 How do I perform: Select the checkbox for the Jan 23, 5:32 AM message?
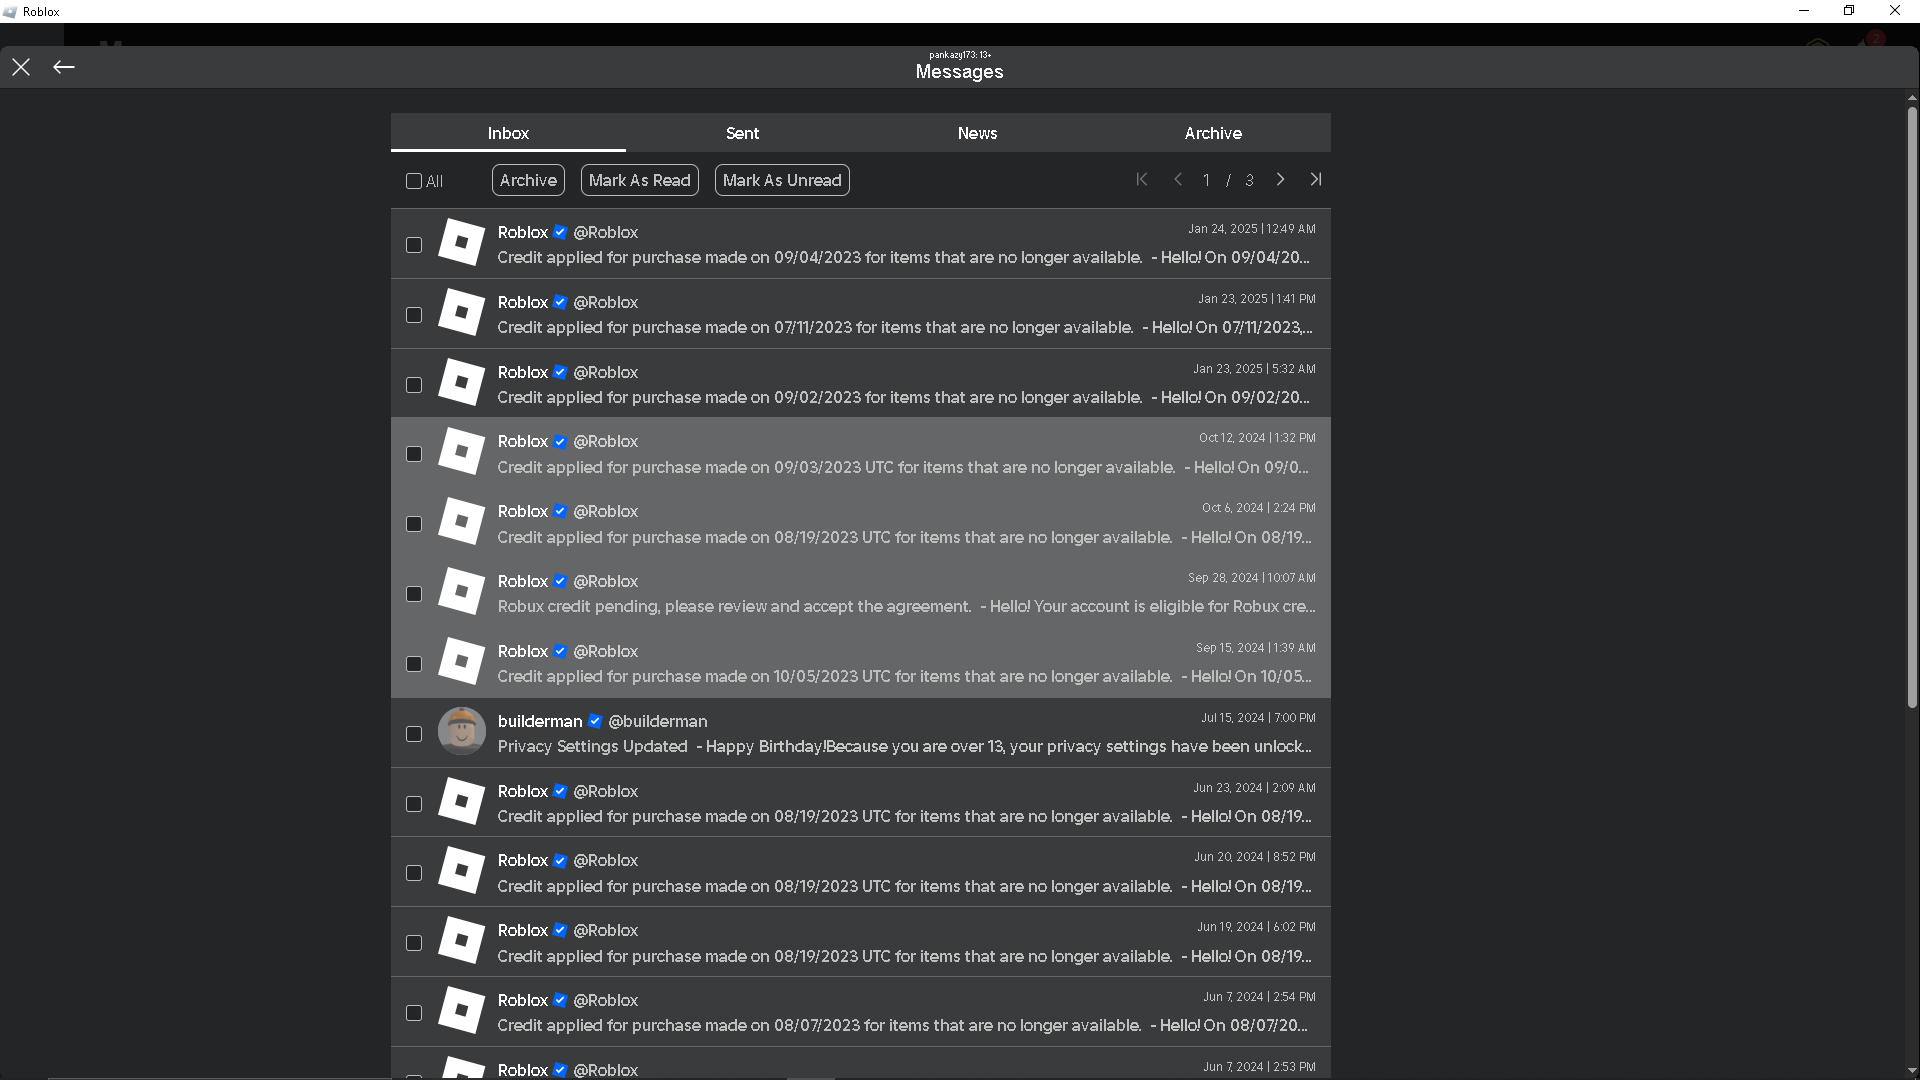click(x=414, y=385)
